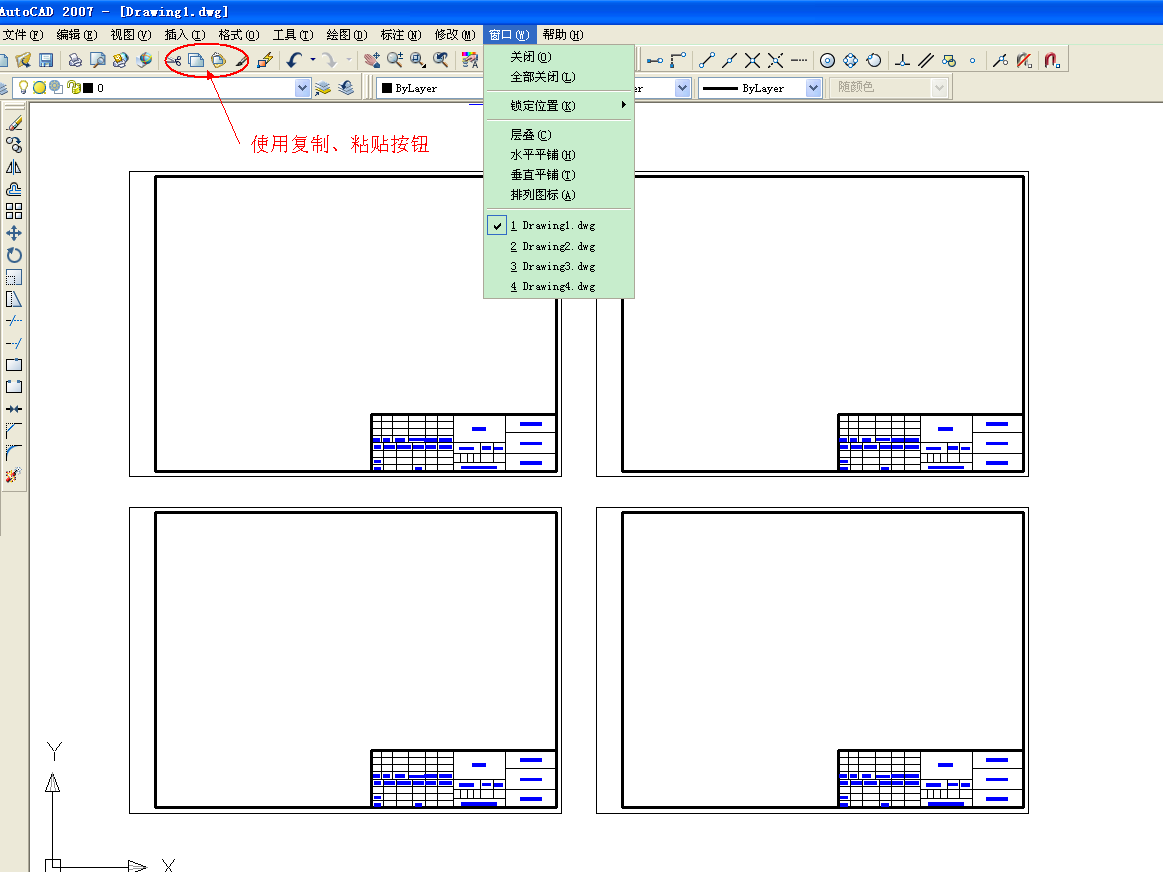Select the Mirror tool
The image size is (1163, 872).
click(14, 167)
